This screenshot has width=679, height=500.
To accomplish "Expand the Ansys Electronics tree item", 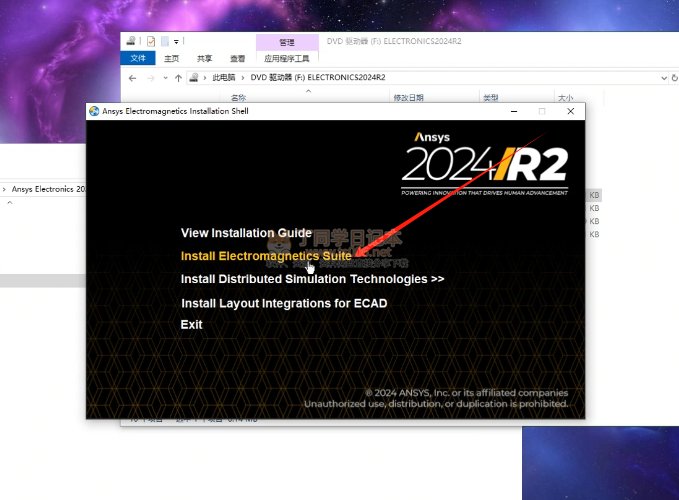I will [x=4, y=189].
